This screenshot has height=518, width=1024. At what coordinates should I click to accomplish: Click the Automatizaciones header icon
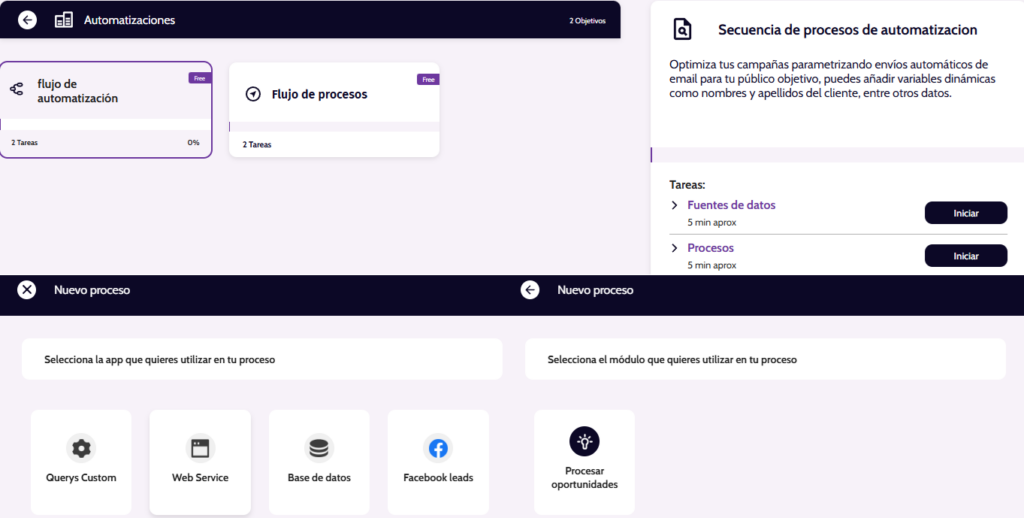coord(64,20)
